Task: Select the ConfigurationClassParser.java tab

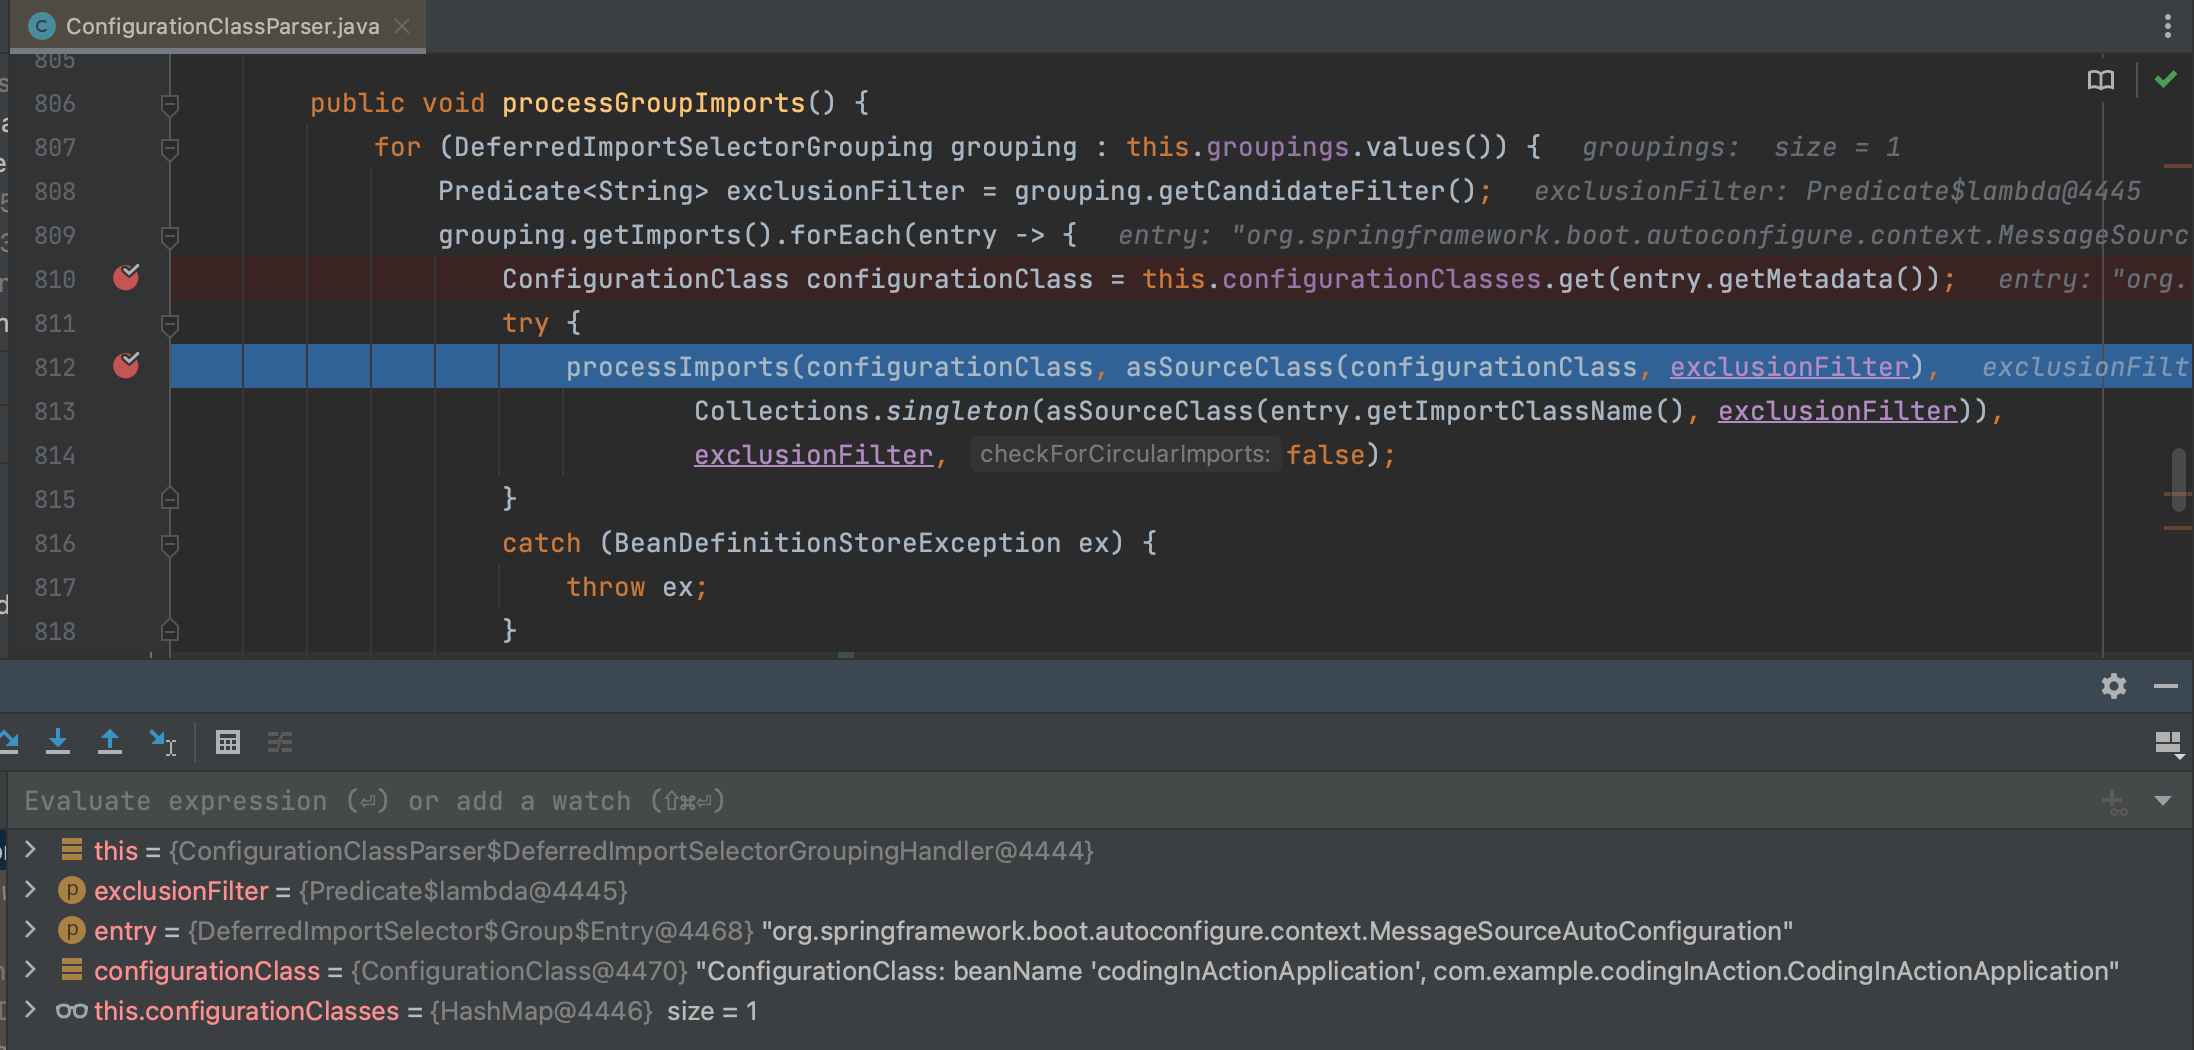Action: click(x=222, y=26)
